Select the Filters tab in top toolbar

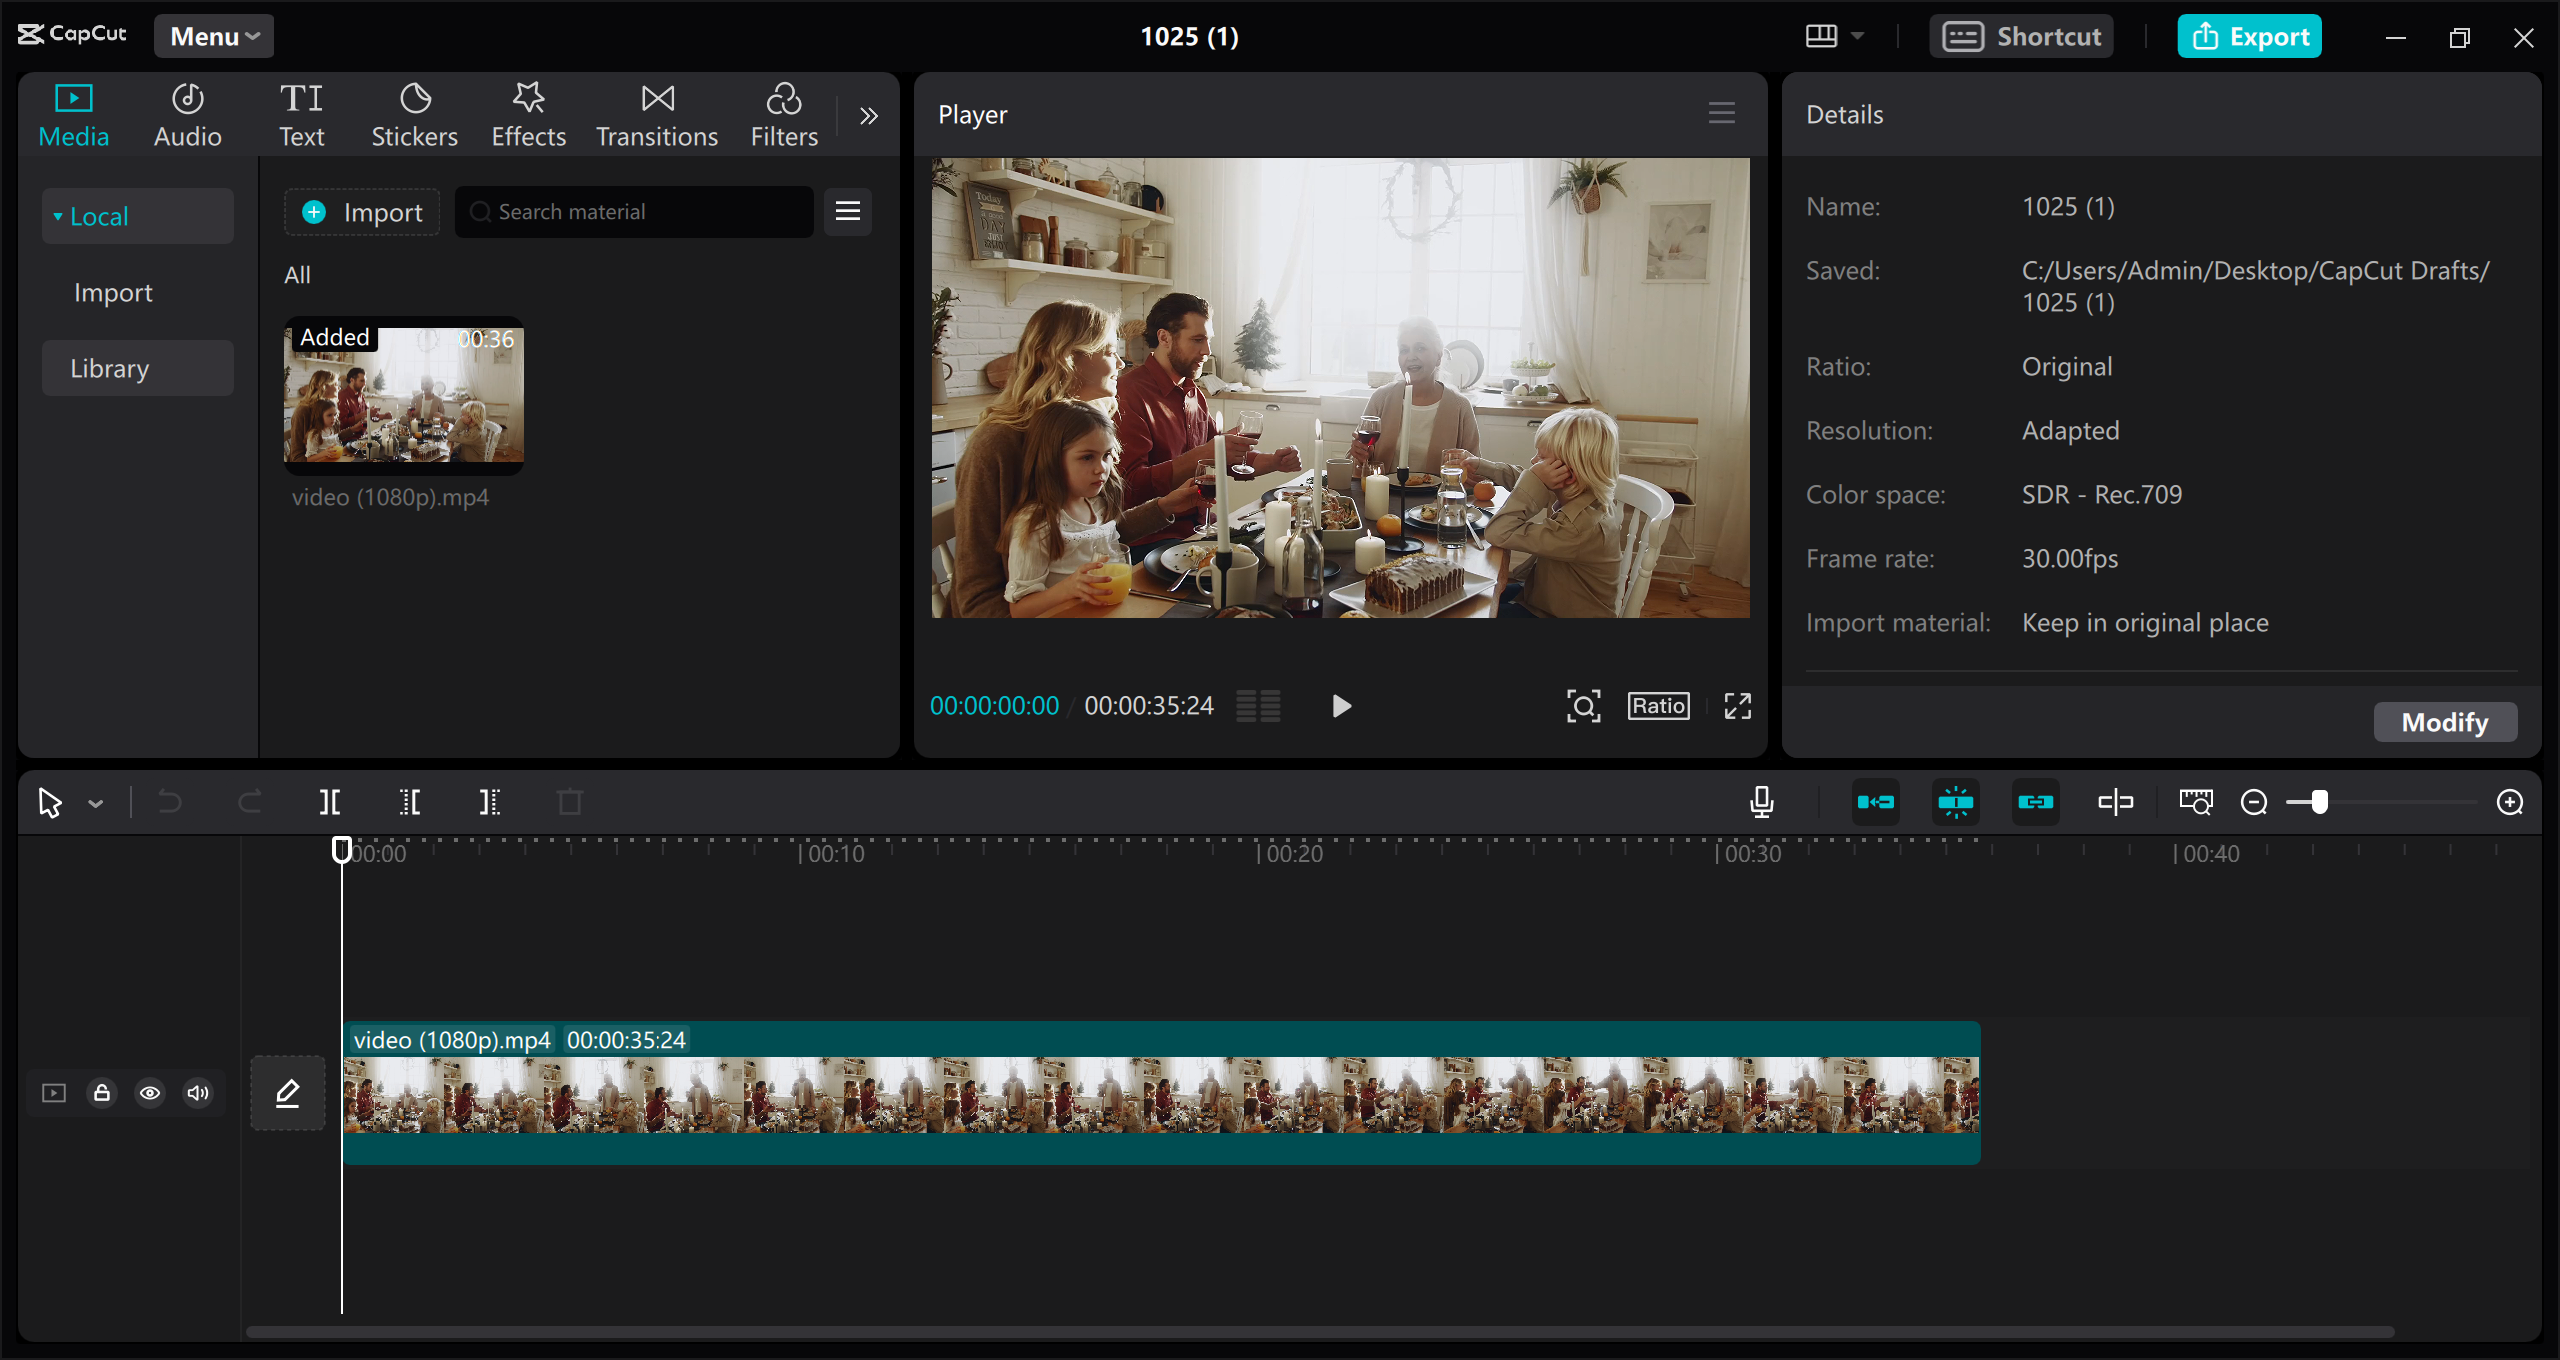[x=784, y=112]
